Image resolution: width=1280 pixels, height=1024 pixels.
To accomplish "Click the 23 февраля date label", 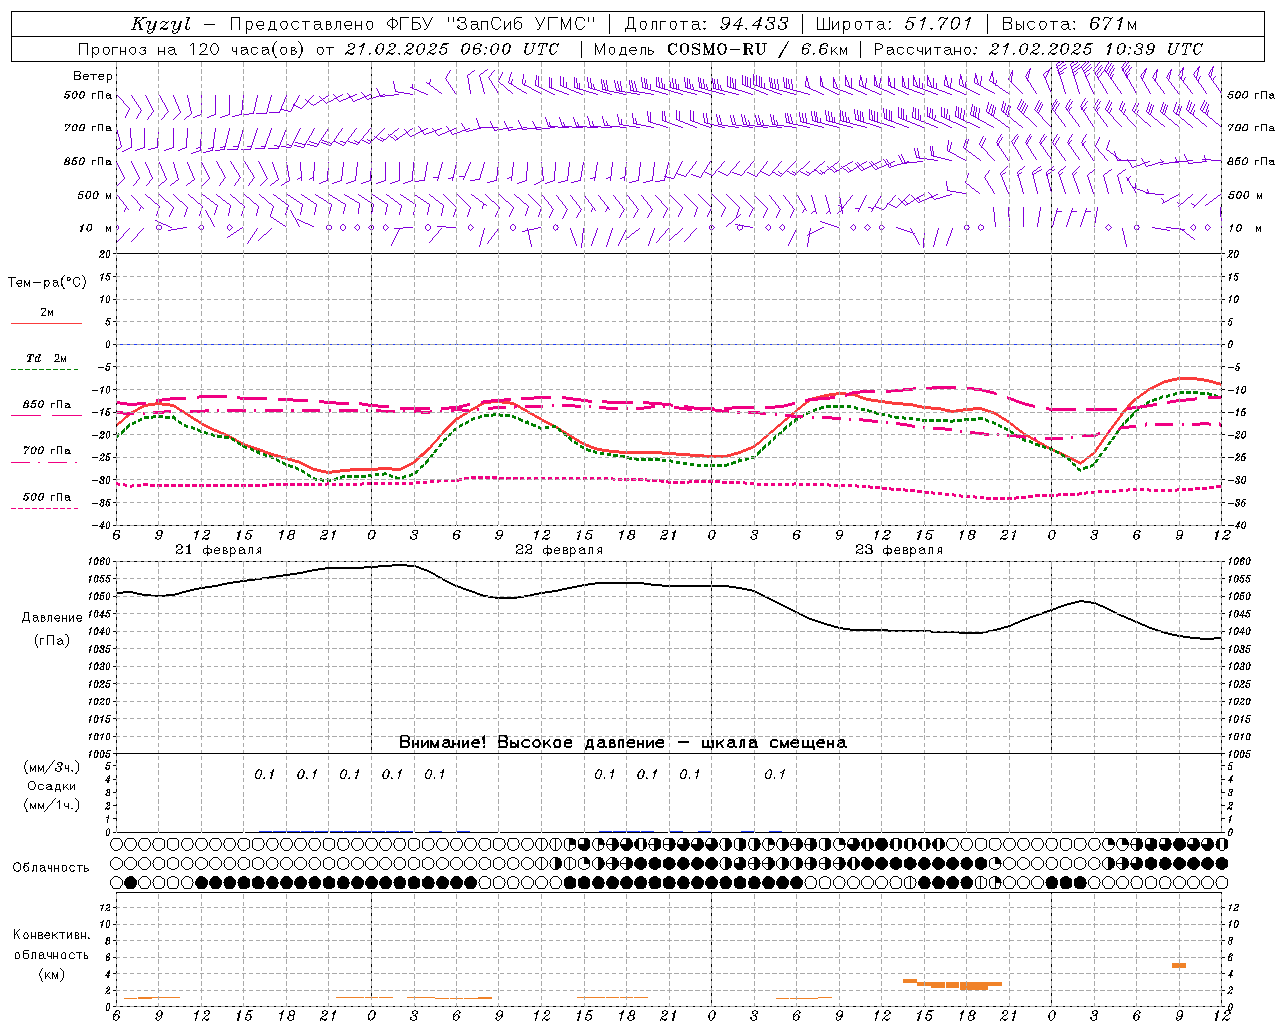I will [x=899, y=550].
